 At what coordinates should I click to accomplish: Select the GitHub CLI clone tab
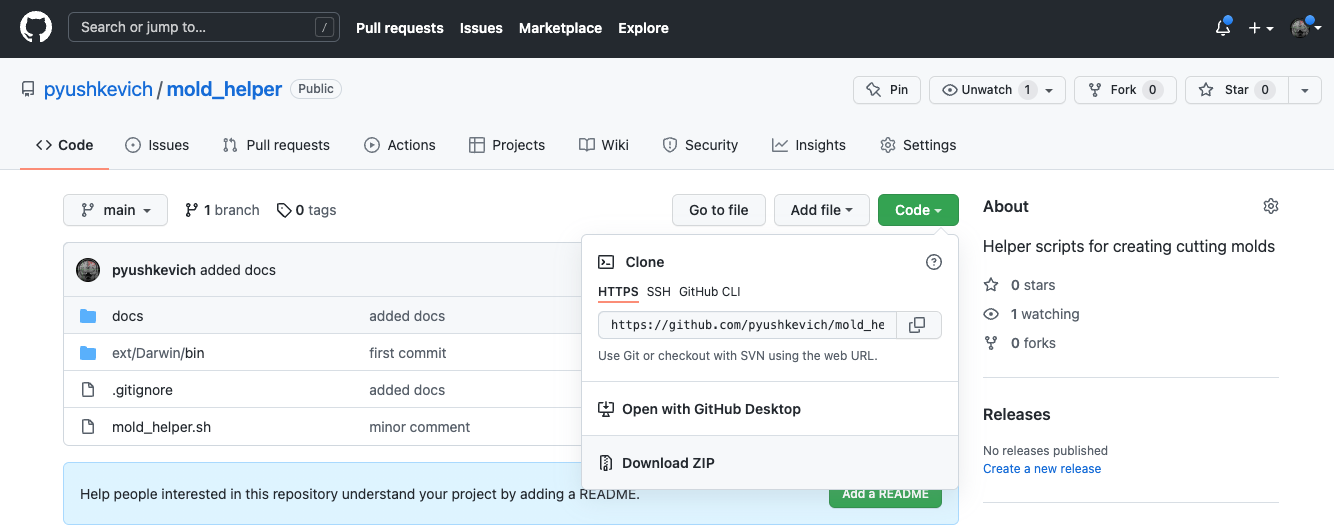710,292
